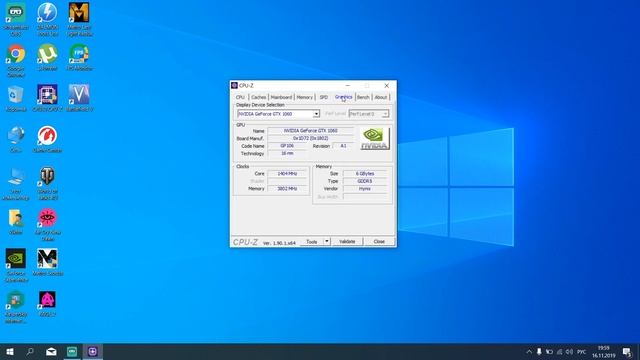Click the Memory clock 3802 MHz value
Image resolution: width=640 pixels, height=360 pixels.
pos(287,189)
